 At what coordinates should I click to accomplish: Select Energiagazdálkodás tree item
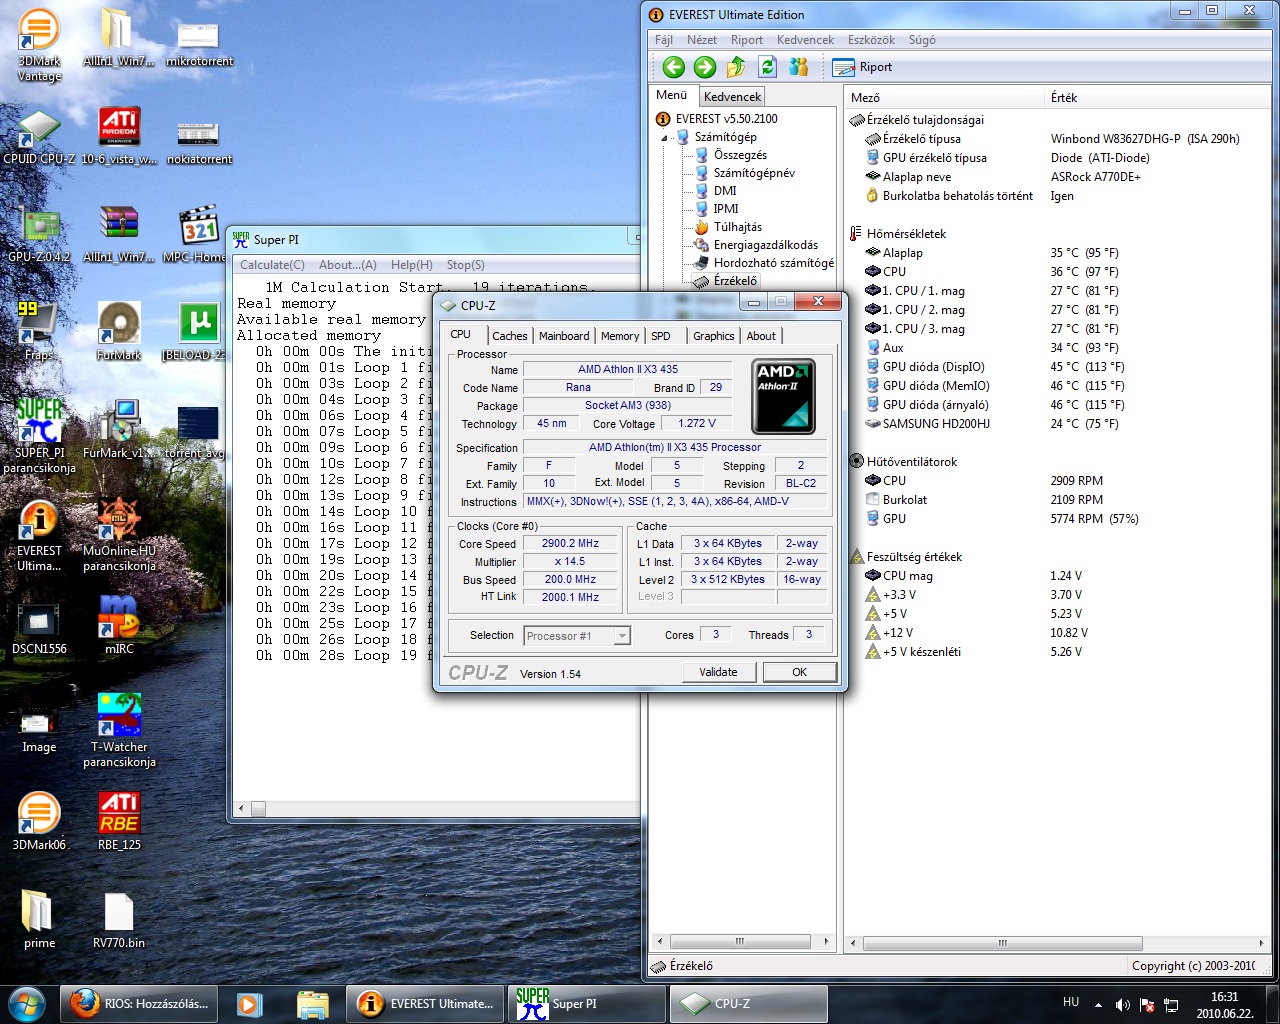pos(765,245)
